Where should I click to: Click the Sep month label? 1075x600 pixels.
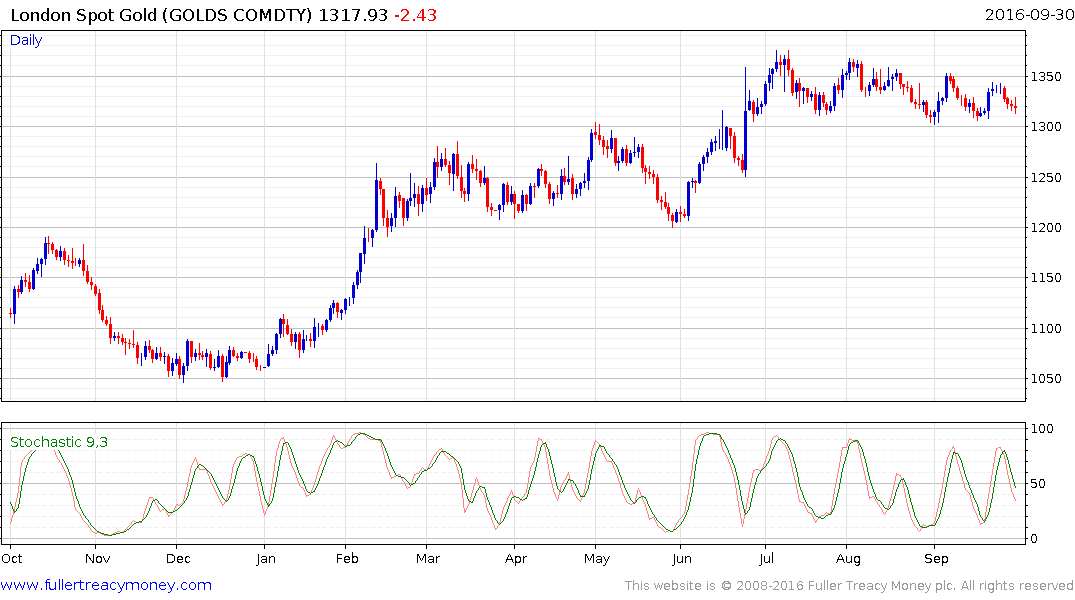point(936,558)
